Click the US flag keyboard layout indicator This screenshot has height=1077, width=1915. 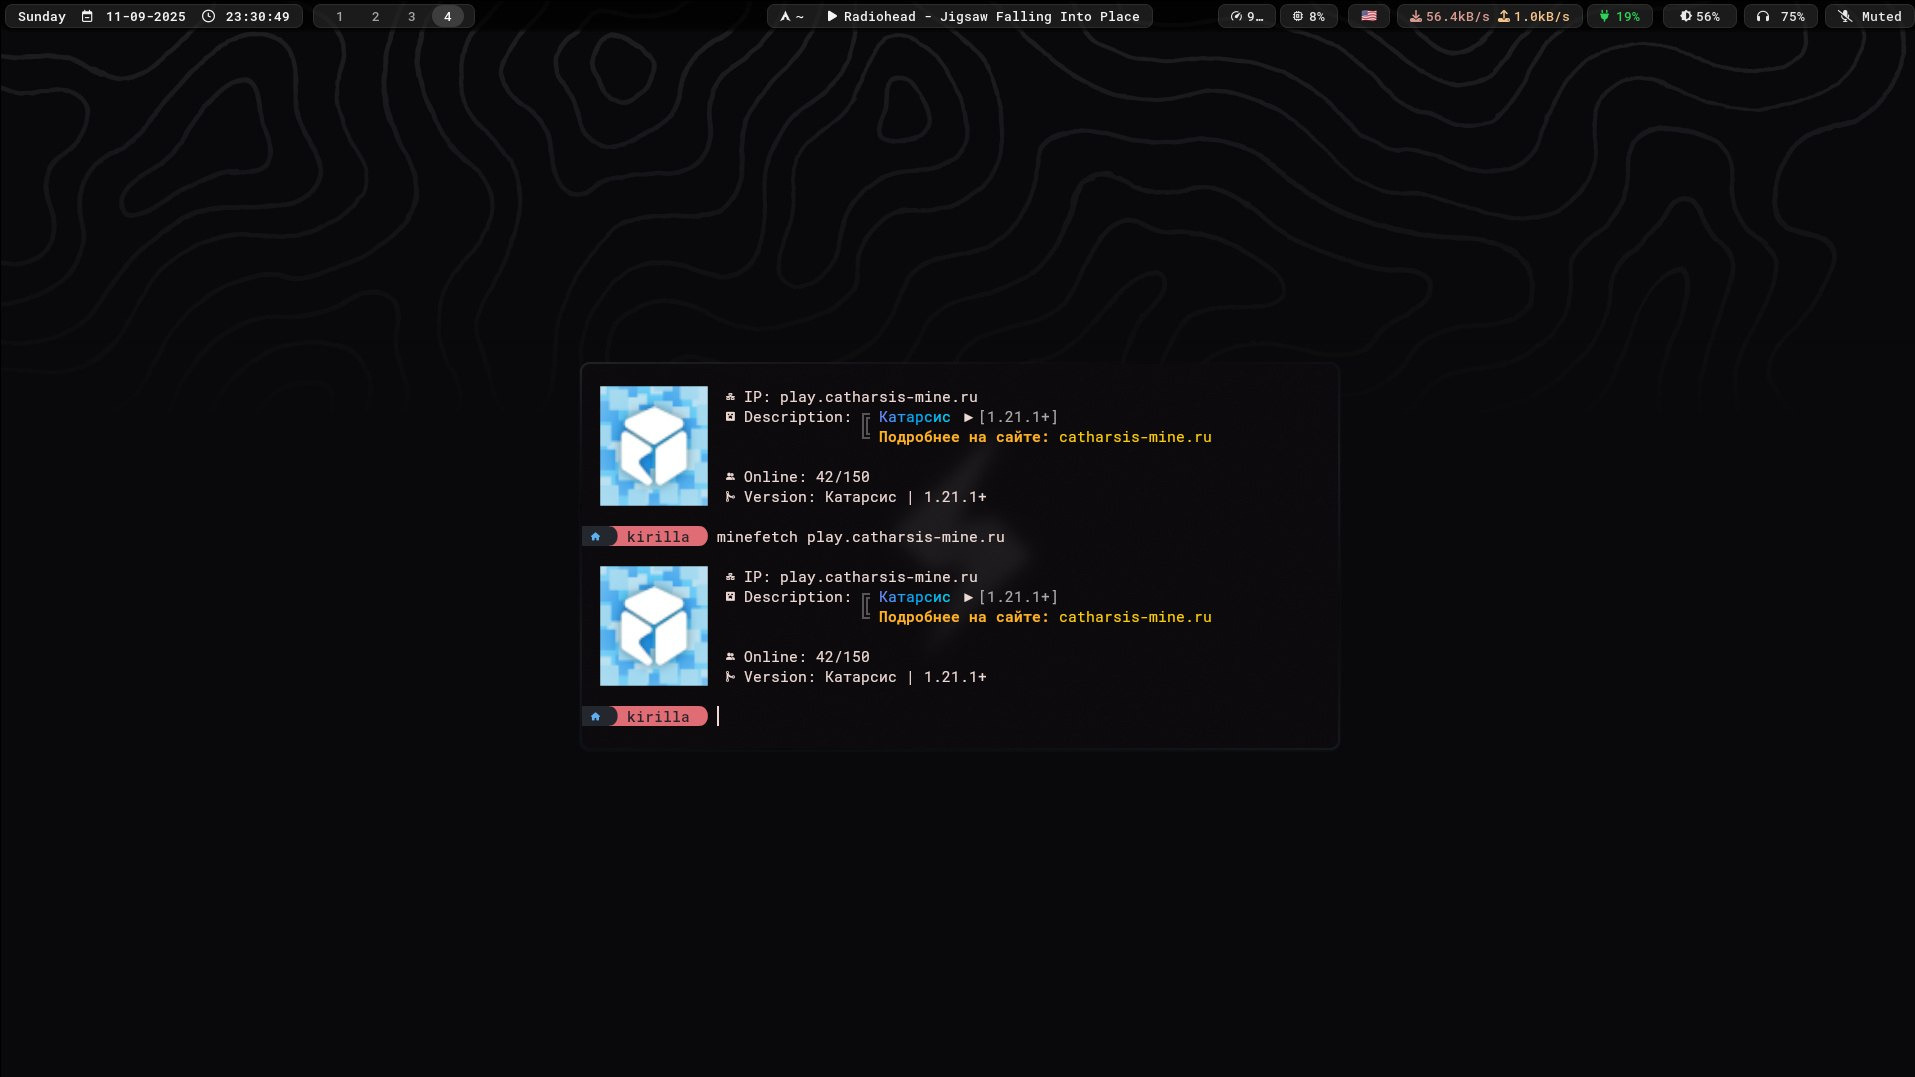click(x=1368, y=16)
